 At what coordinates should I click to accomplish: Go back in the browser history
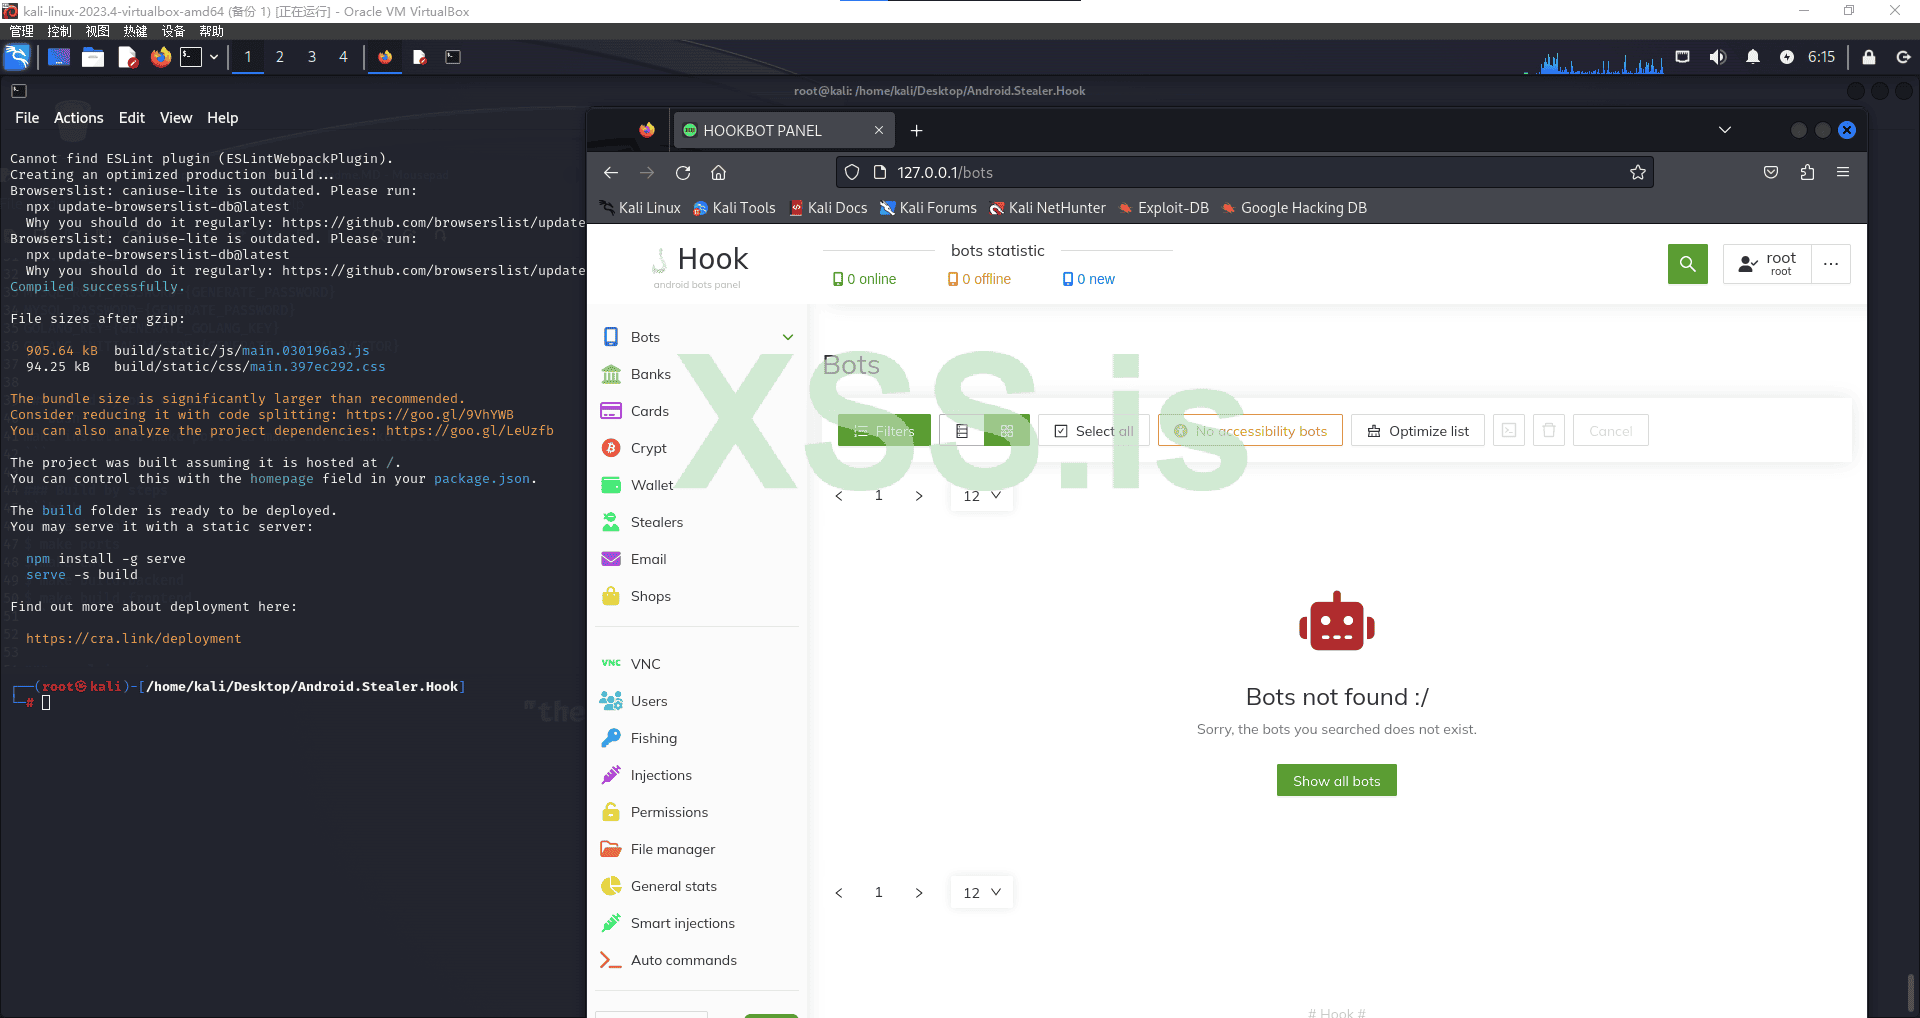click(x=611, y=173)
